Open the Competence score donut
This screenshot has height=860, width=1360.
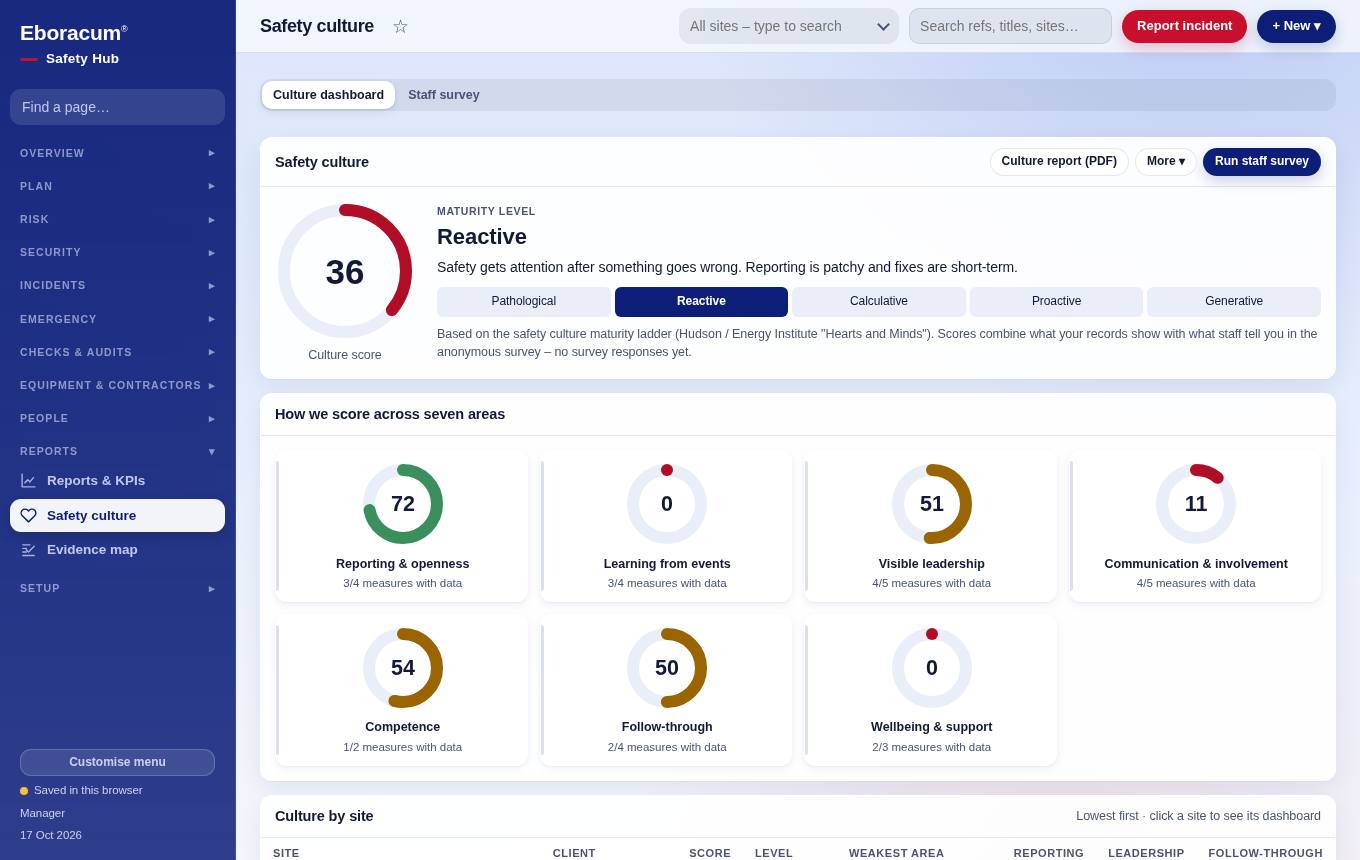(x=403, y=668)
